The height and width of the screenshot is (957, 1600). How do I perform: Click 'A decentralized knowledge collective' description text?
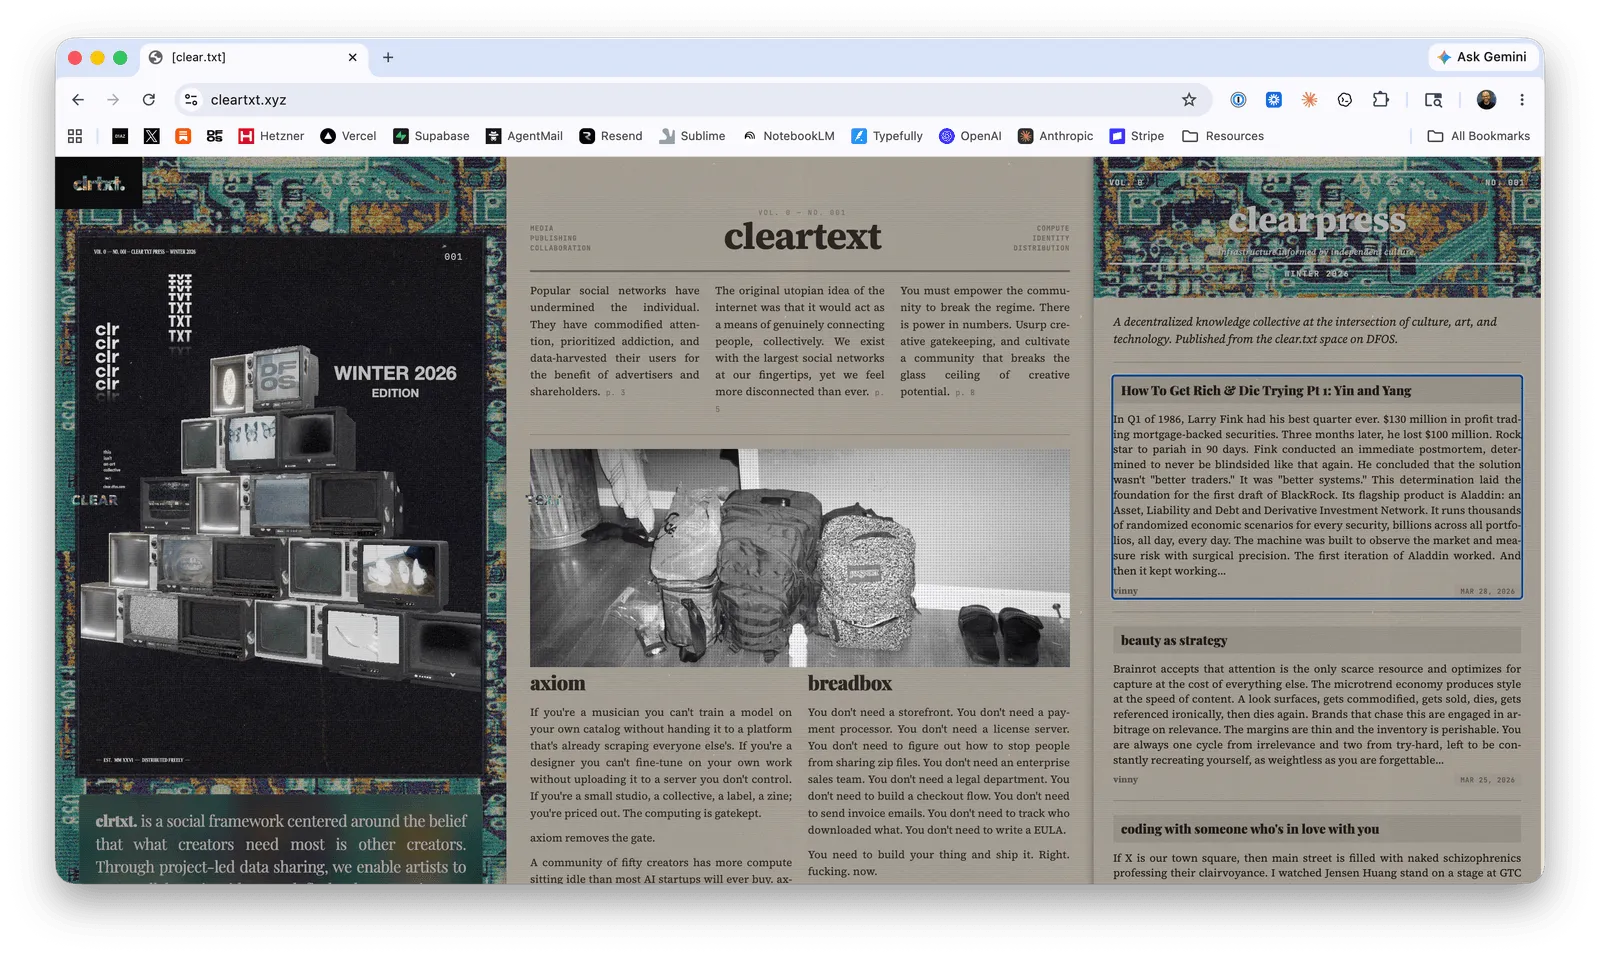1305,330
